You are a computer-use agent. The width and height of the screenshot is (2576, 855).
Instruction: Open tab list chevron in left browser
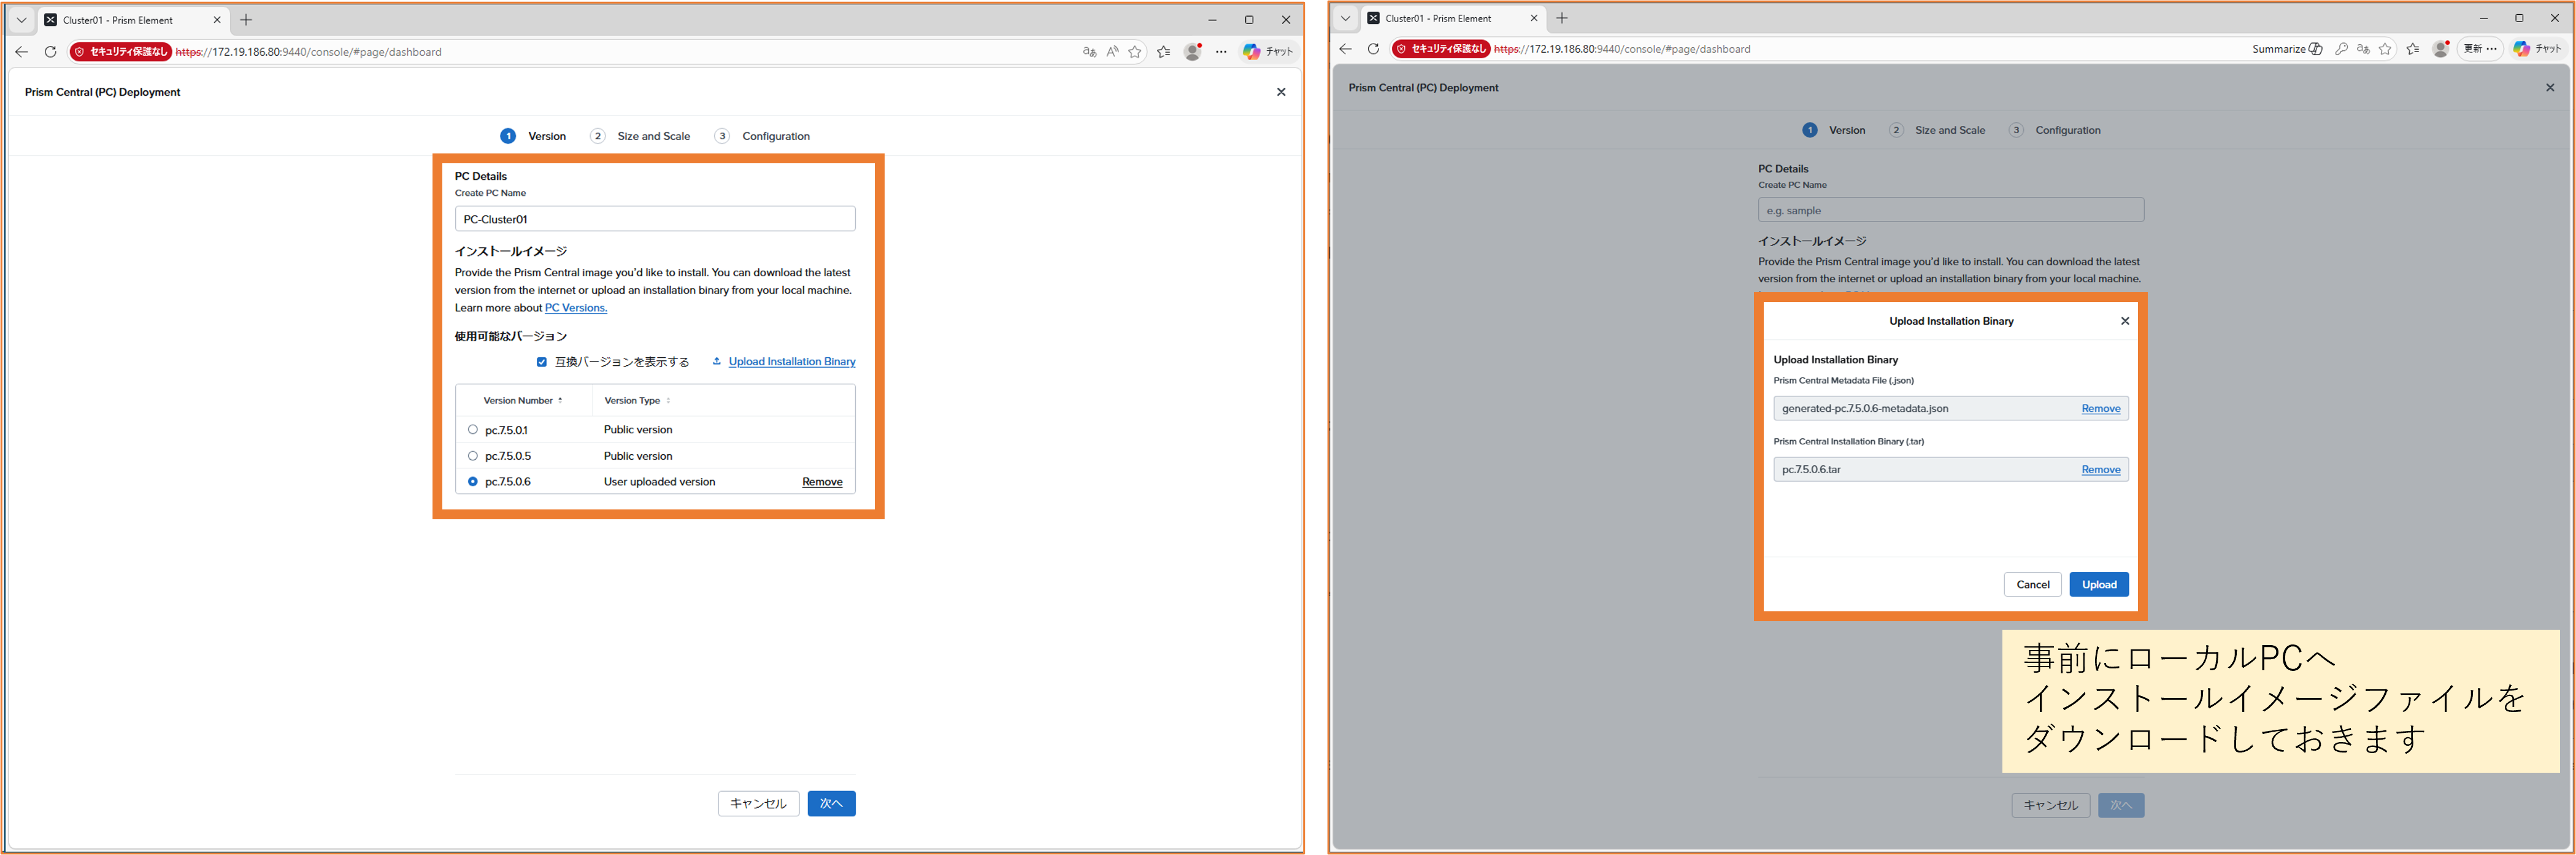pos(21,20)
